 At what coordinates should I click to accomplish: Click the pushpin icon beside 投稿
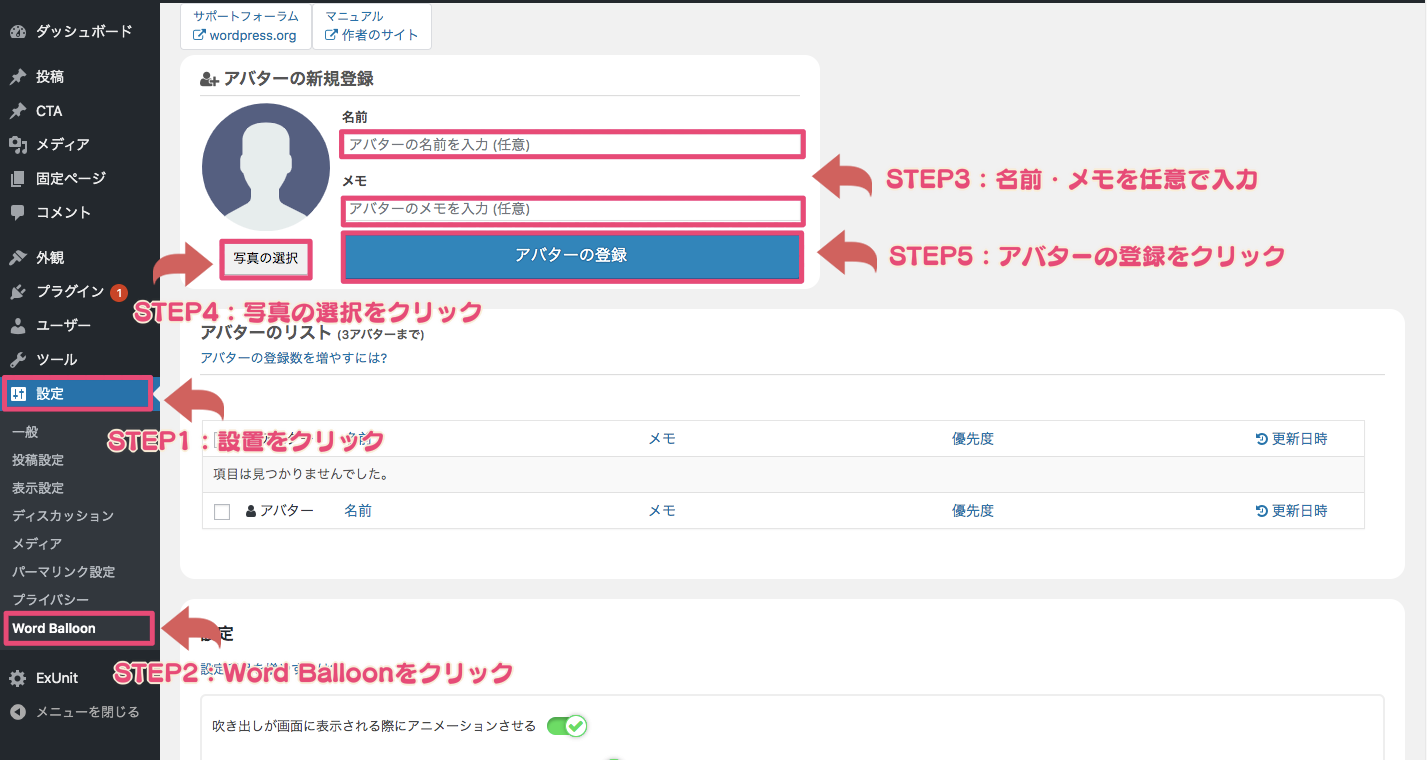pyautogui.click(x=17, y=77)
